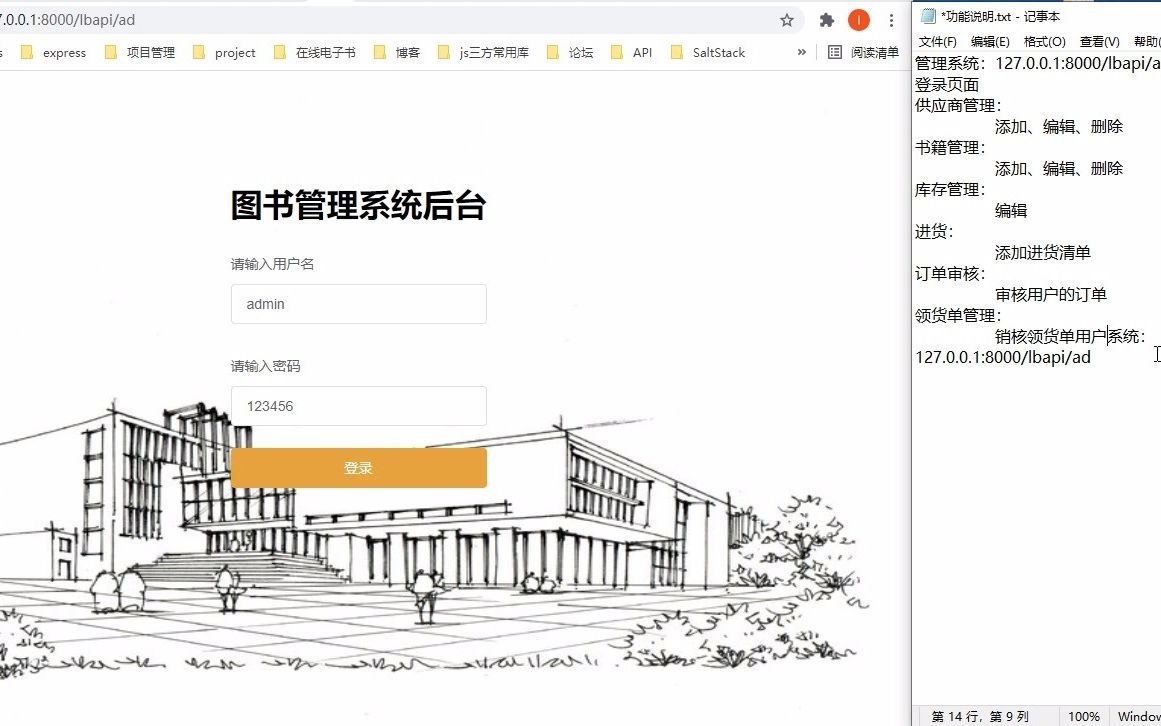Open the 文件(F) menu in Notepad
This screenshot has height=726, width=1161.
click(x=937, y=41)
